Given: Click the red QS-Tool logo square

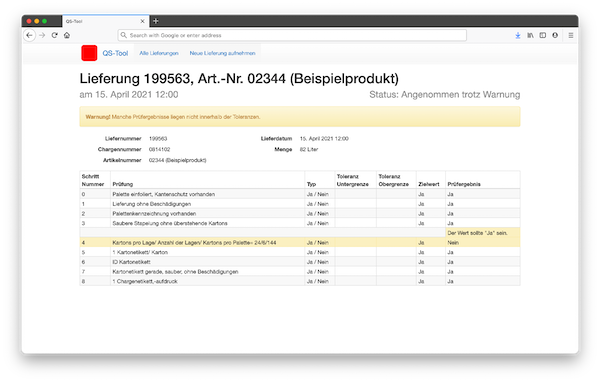Looking at the screenshot, I should point(89,53).
